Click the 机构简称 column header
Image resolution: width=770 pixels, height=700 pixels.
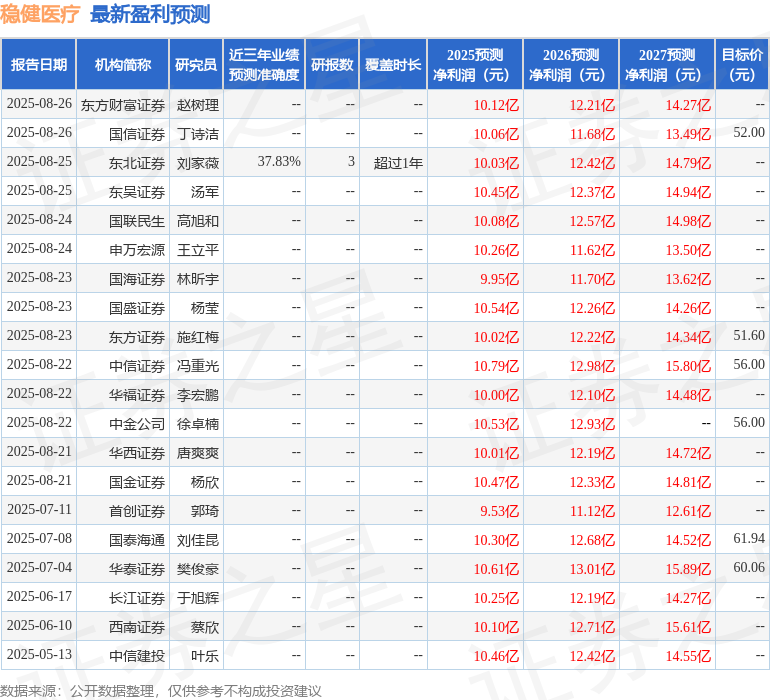point(123,65)
